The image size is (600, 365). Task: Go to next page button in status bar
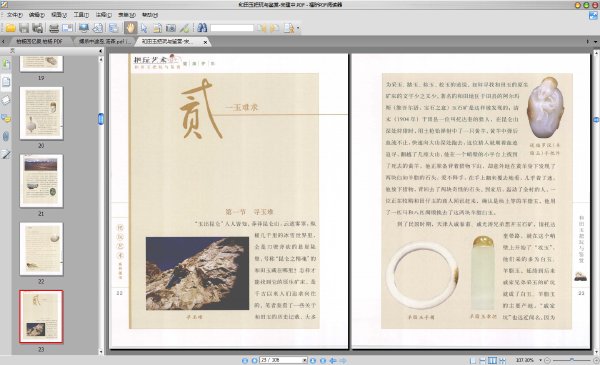[x=313, y=360]
